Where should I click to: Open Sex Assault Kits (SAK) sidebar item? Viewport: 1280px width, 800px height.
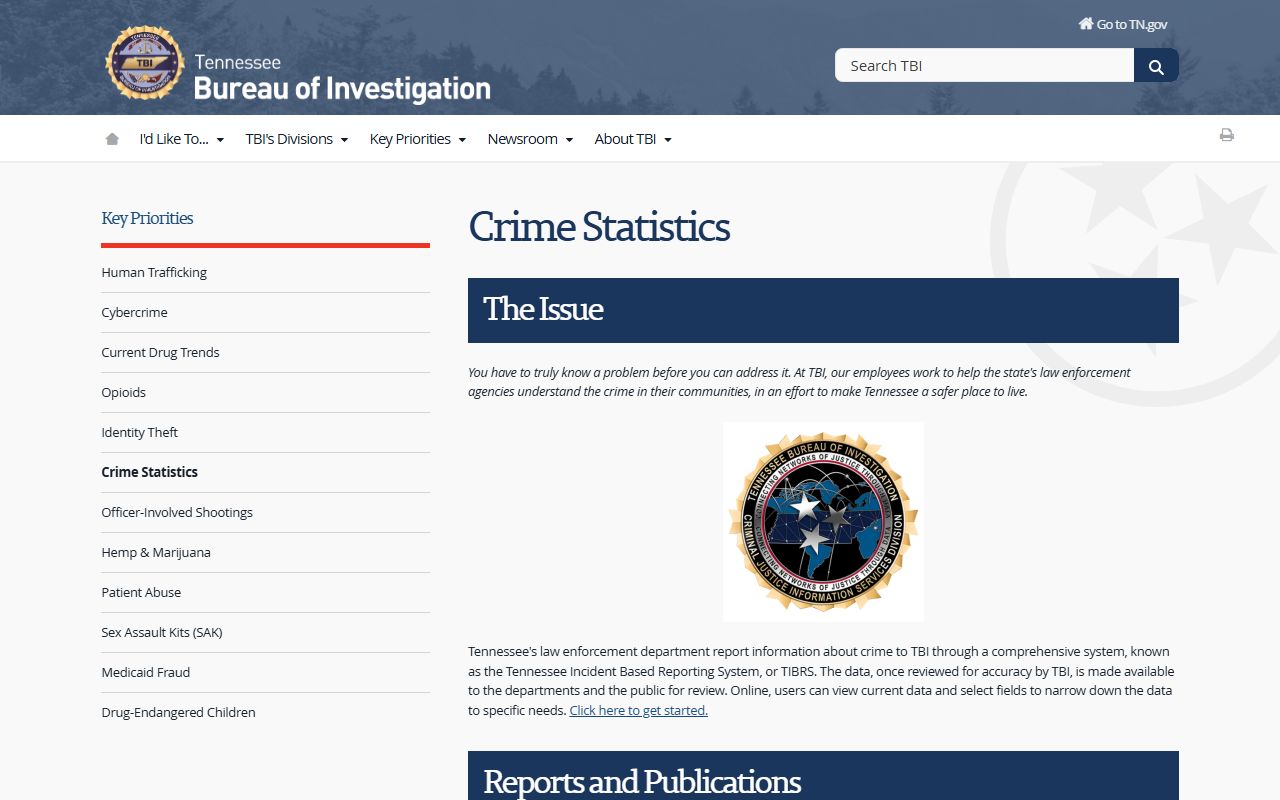[x=162, y=632]
